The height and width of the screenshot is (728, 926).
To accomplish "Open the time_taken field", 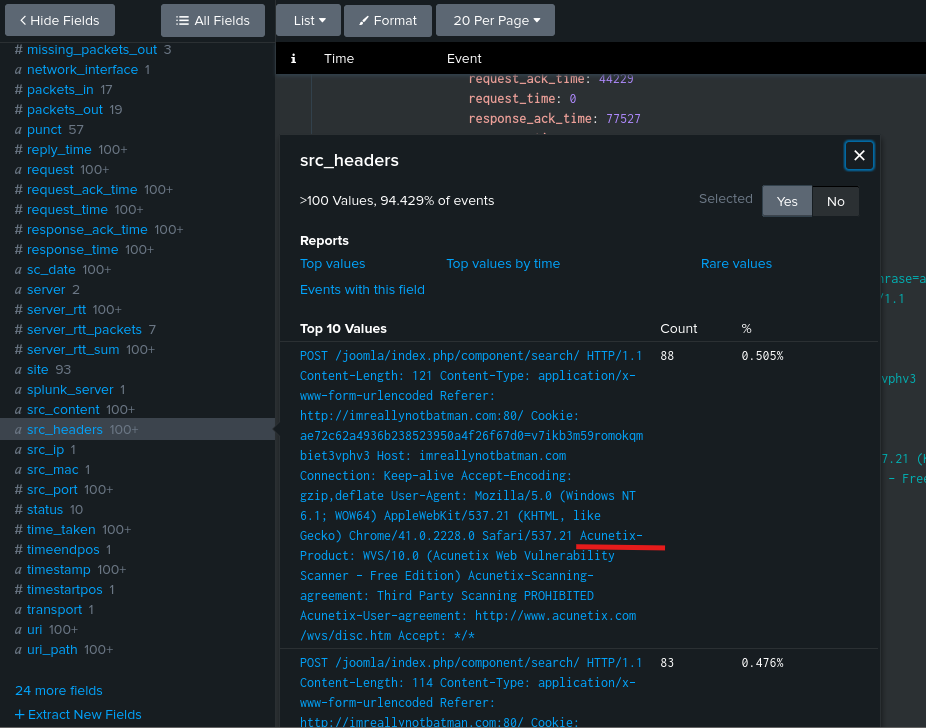I will 61,530.
